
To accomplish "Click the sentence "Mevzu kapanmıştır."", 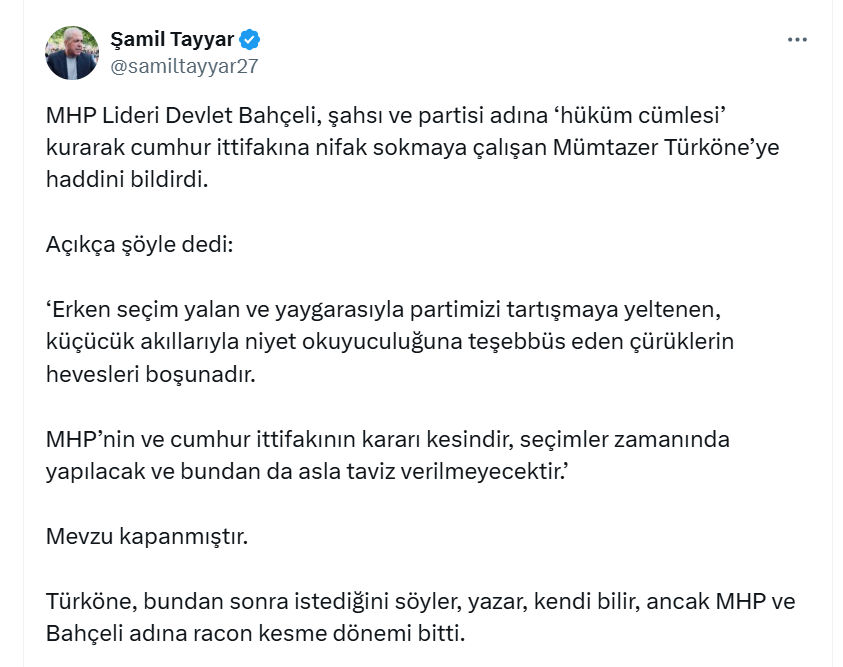I will click(x=146, y=535).
